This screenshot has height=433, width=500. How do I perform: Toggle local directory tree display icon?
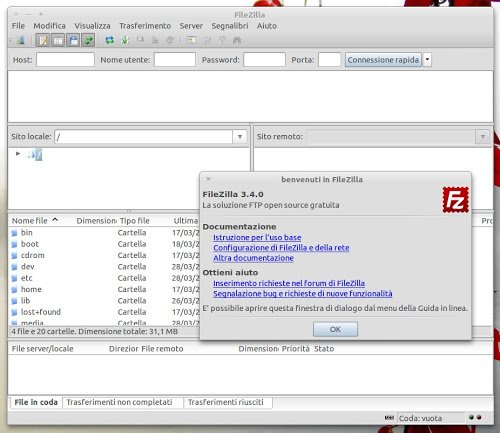pyautogui.click(x=58, y=41)
